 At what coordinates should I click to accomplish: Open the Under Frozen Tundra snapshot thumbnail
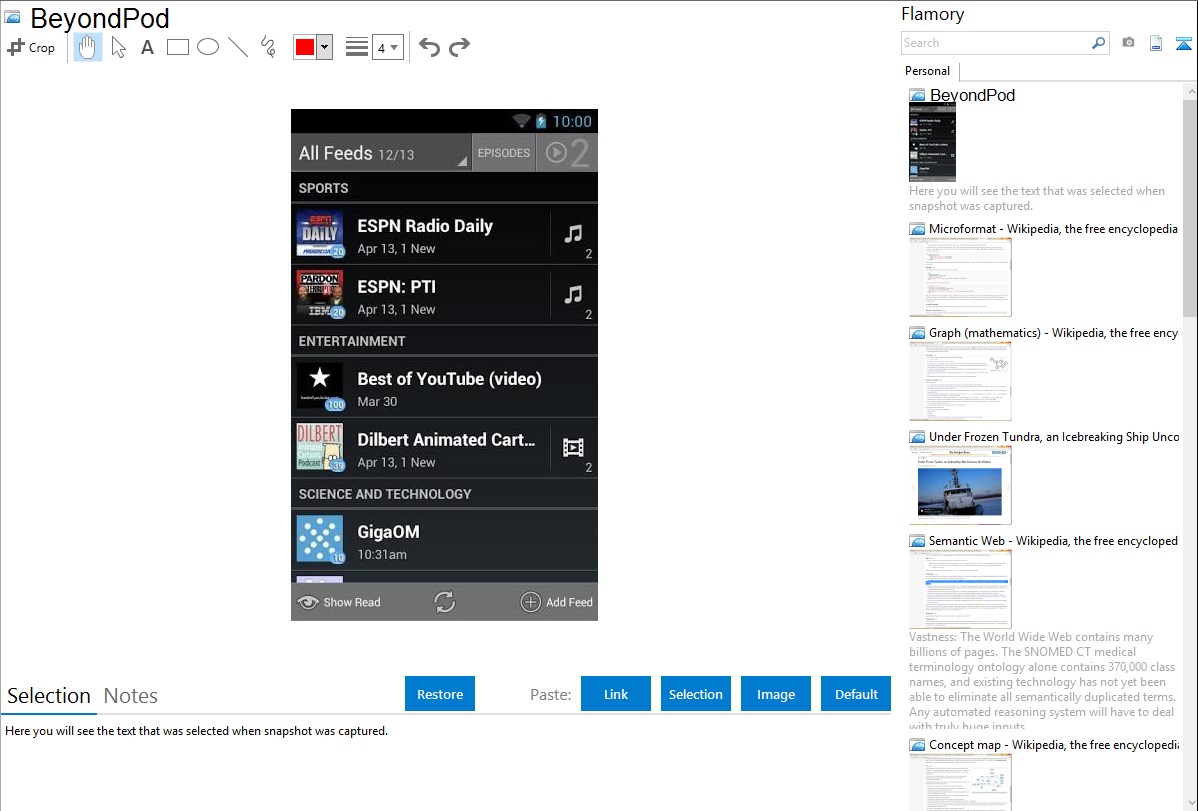click(x=960, y=485)
